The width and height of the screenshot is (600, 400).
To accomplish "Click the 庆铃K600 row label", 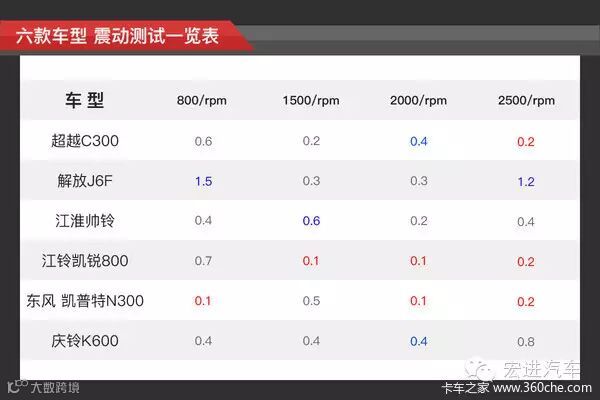I will [85, 341].
